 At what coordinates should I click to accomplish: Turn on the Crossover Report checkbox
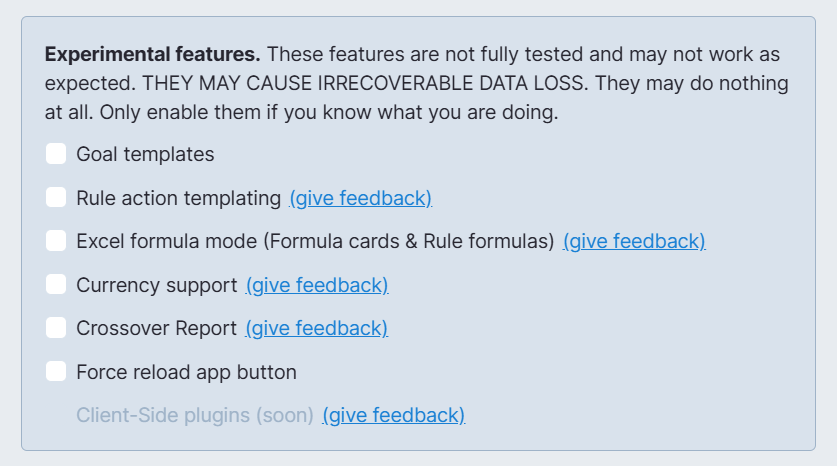coord(56,328)
